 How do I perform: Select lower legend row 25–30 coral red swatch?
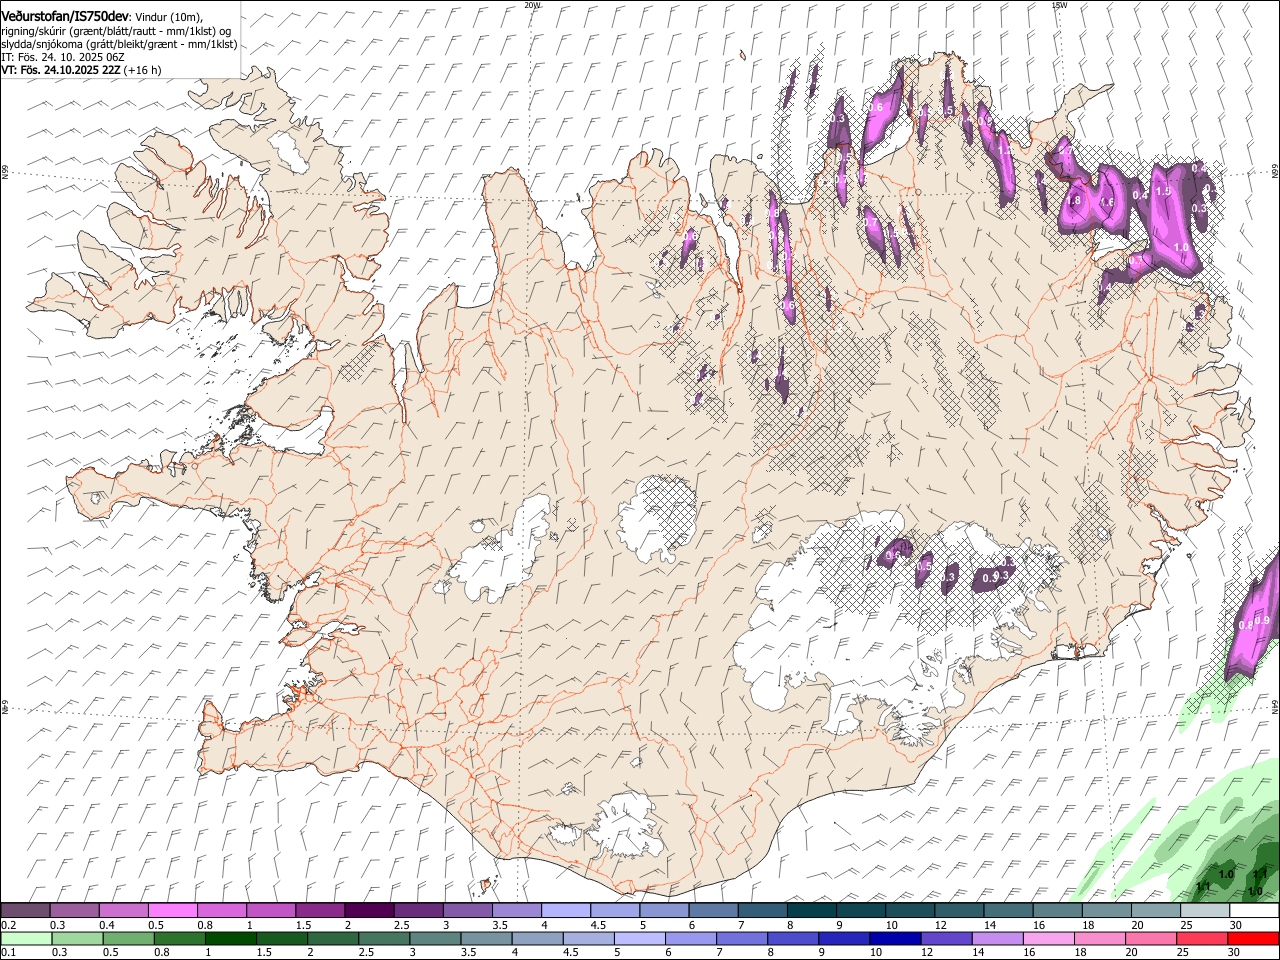pyautogui.click(x=1202, y=939)
